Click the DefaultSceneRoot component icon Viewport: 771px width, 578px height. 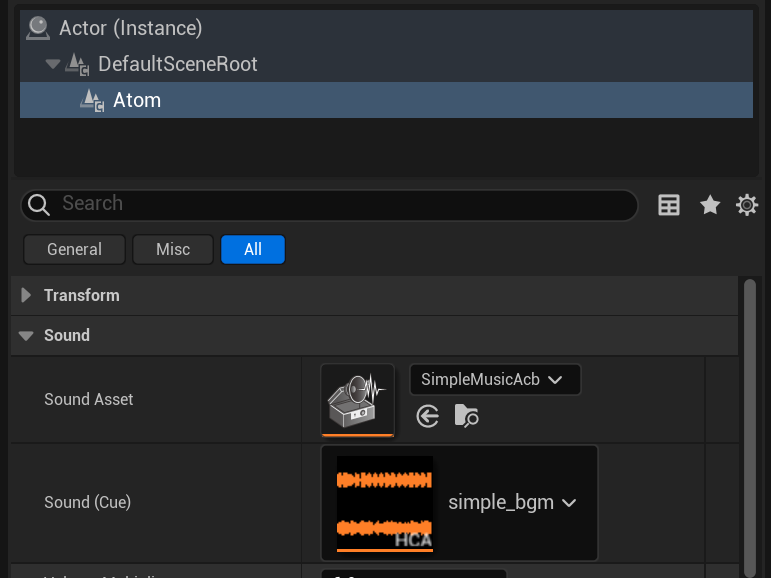78,64
